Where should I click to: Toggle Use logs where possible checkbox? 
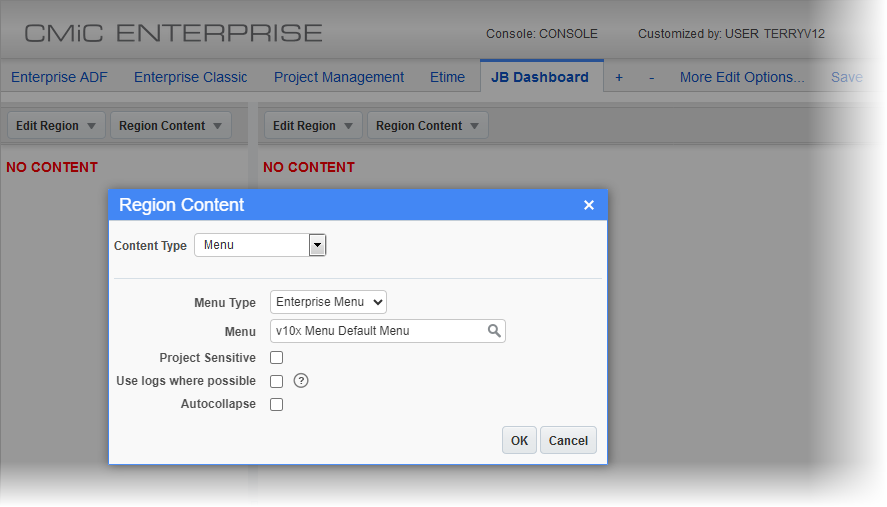tap(277, 381)
